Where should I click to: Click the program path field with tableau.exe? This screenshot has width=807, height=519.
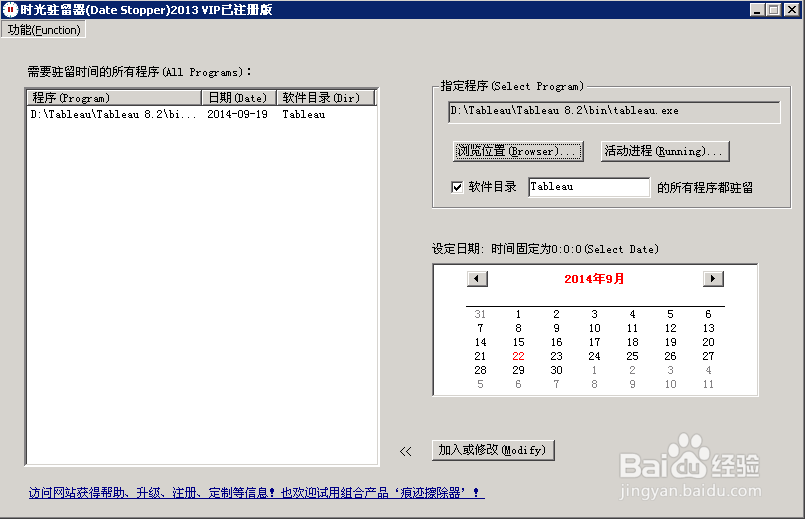click(x=615, y=111)
